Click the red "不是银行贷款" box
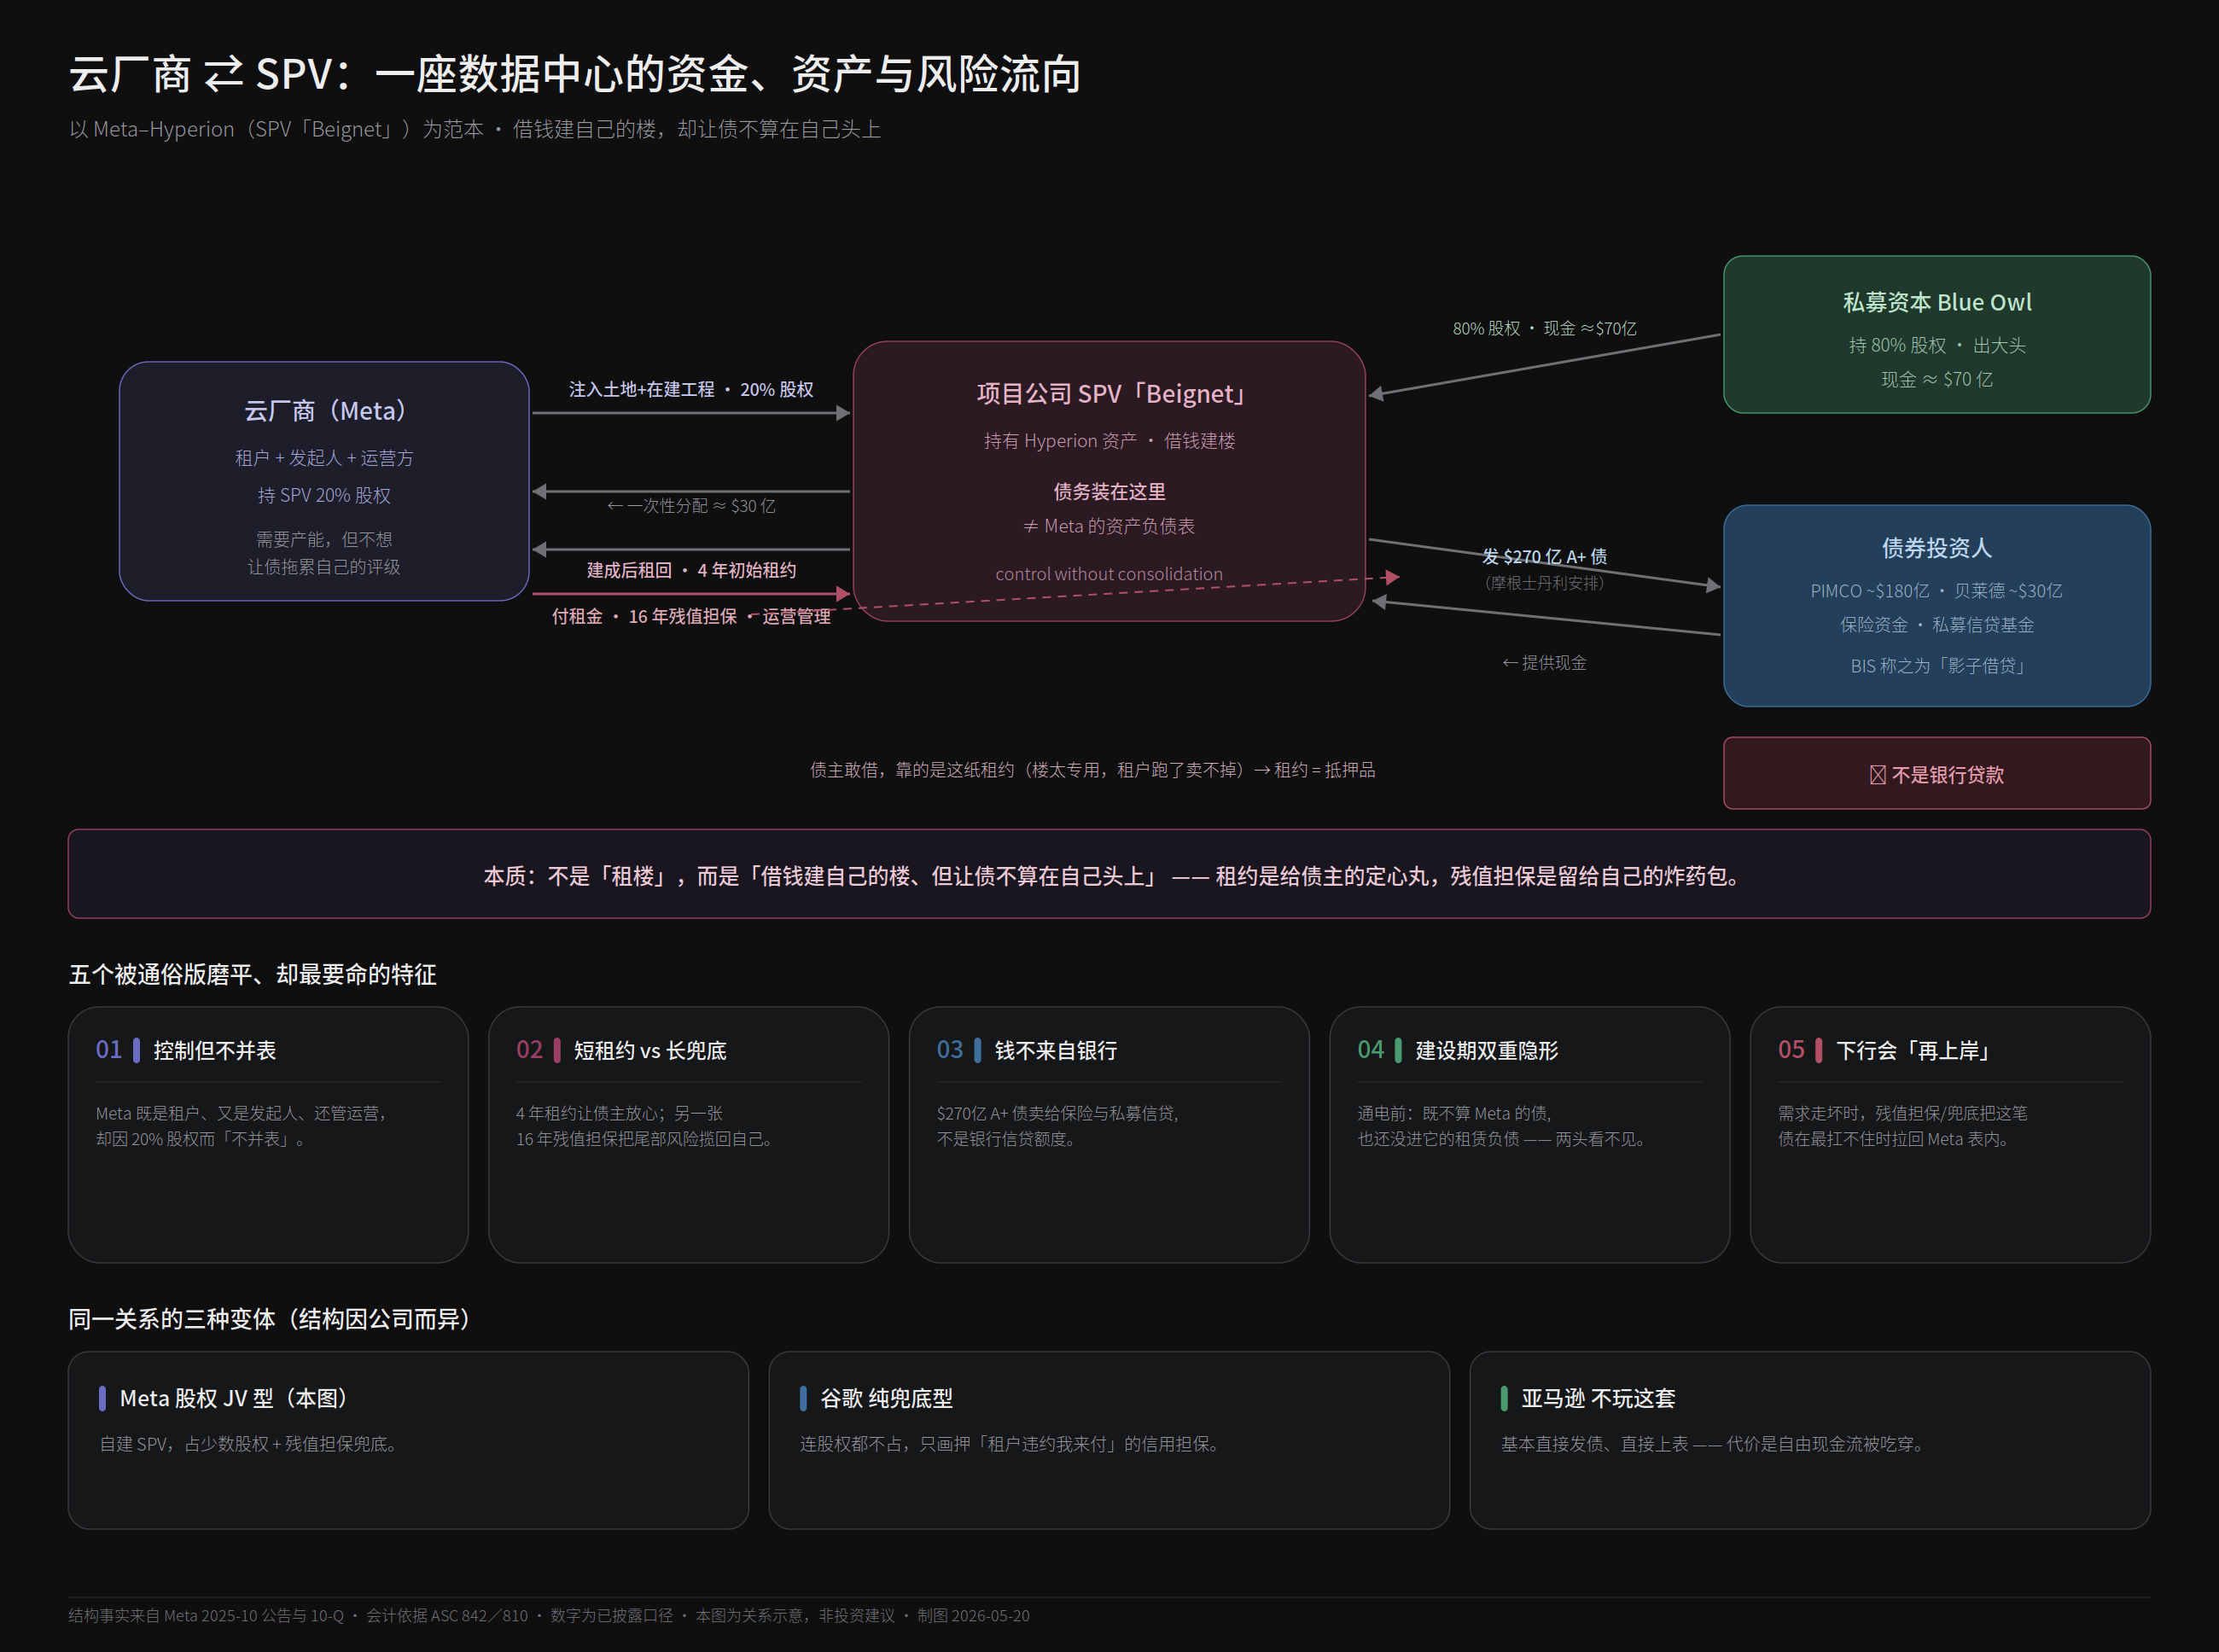Screen dimensions: 2219x1652 point(1937,773)
